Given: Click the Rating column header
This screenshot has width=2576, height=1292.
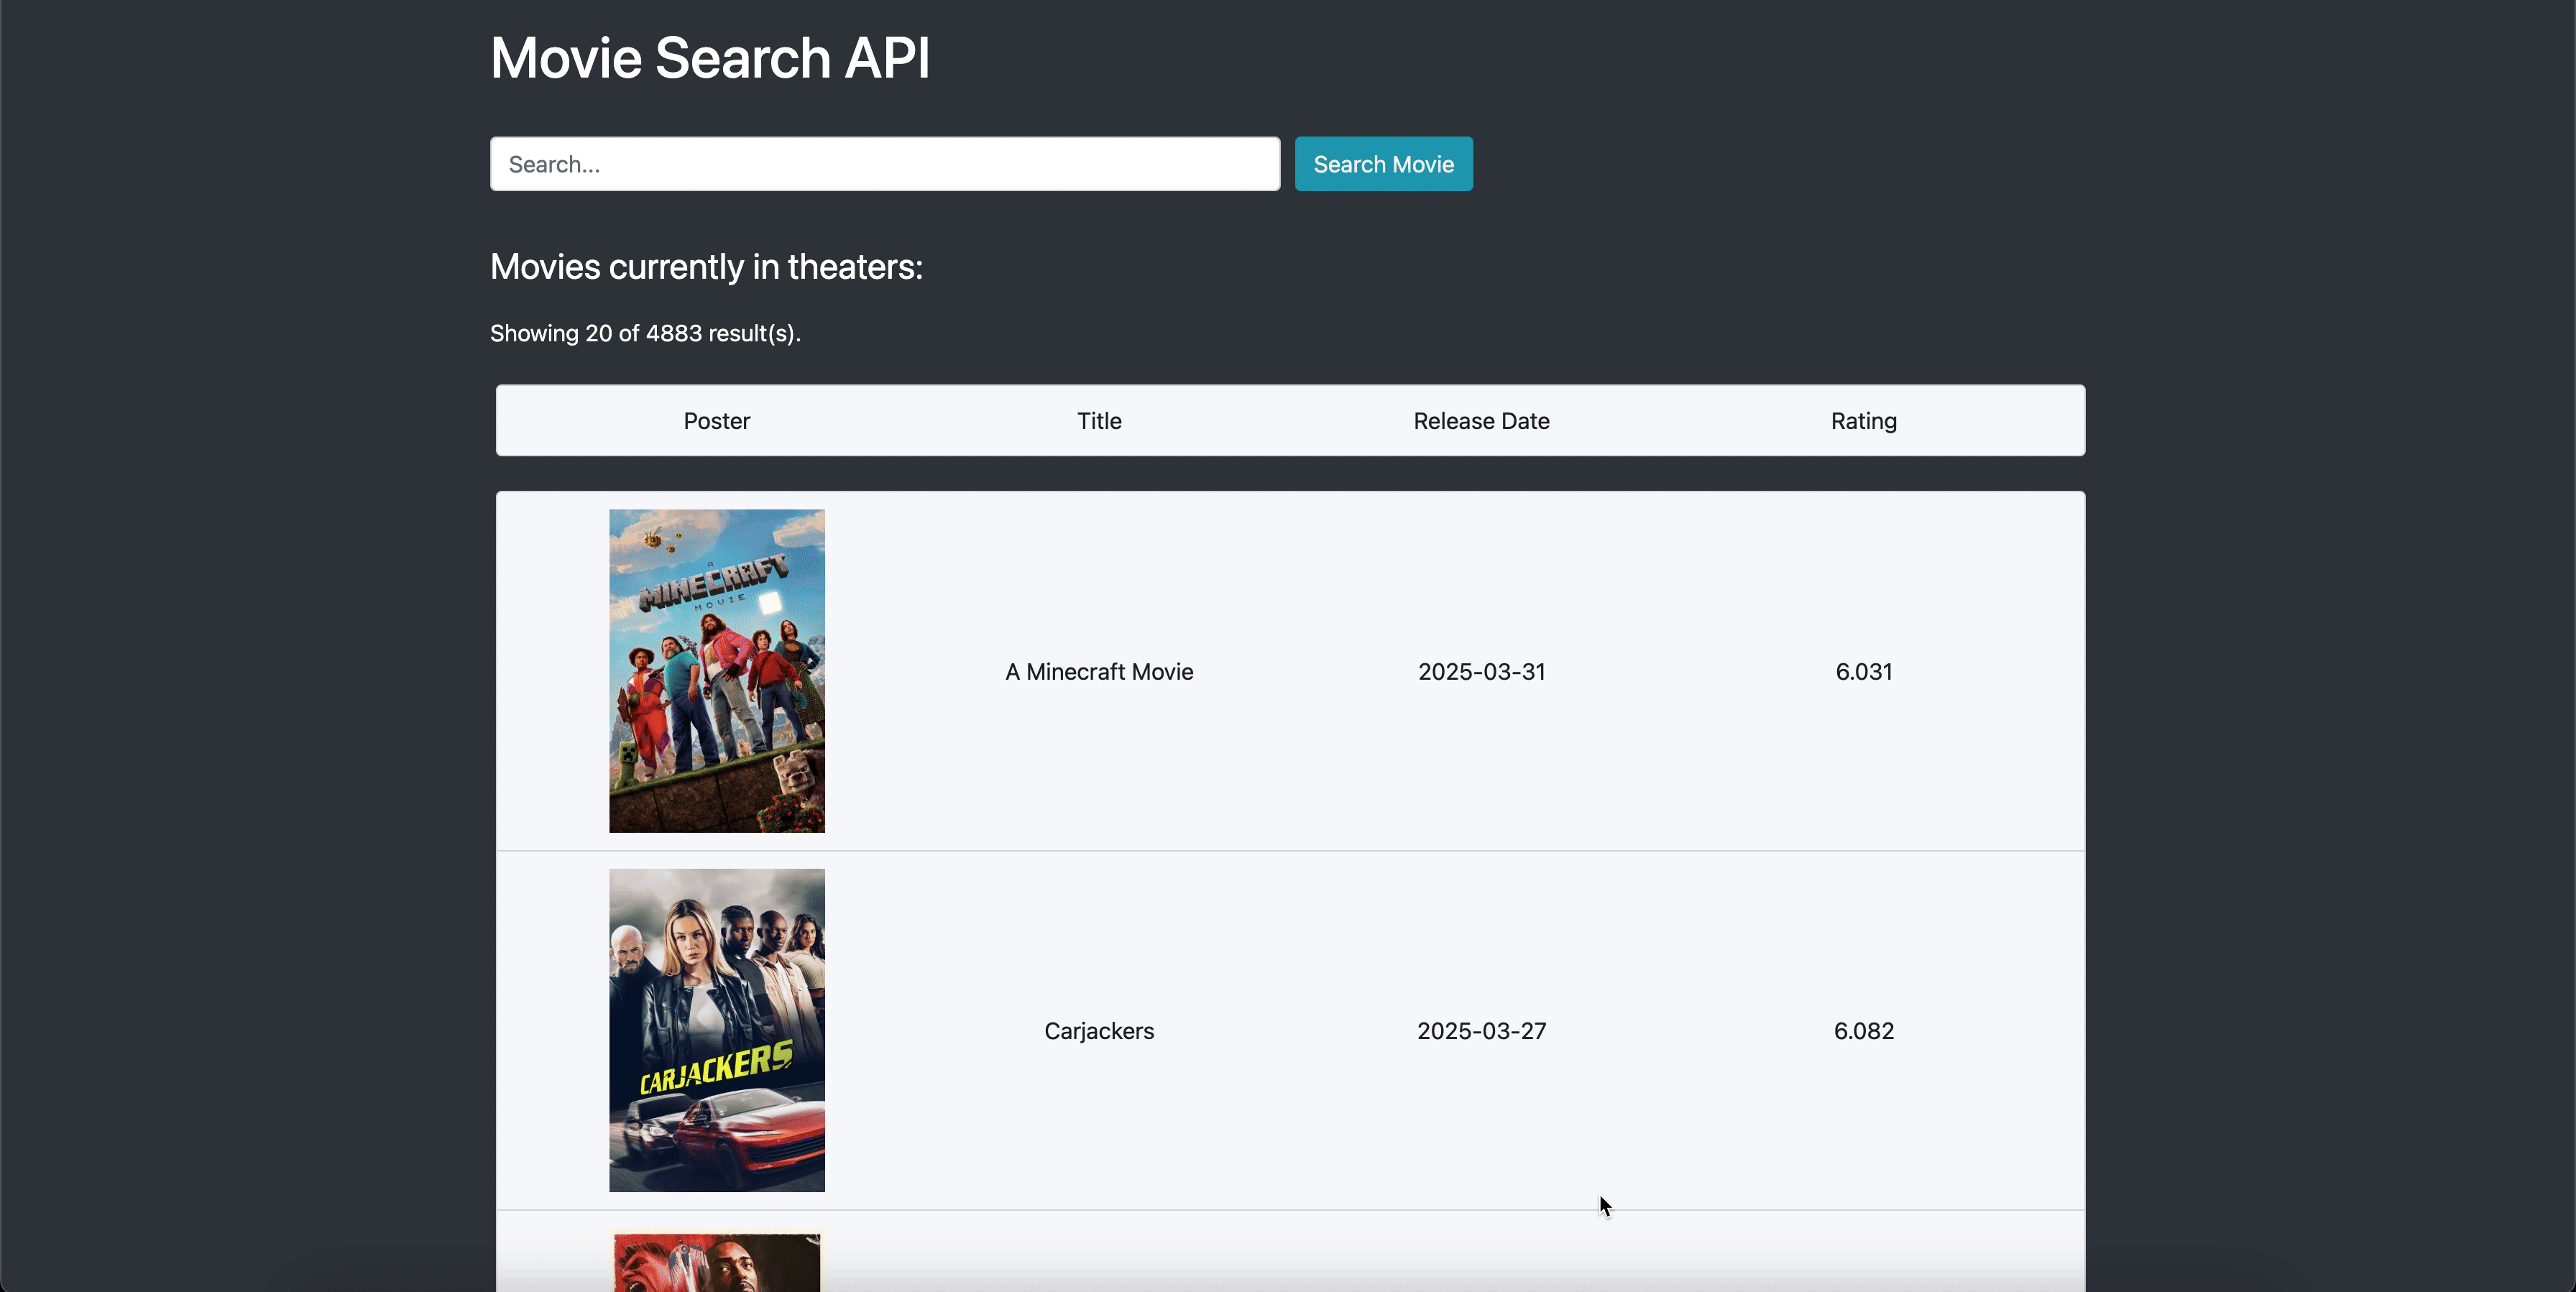Looking at the screenshot, I should point(1863,421).
